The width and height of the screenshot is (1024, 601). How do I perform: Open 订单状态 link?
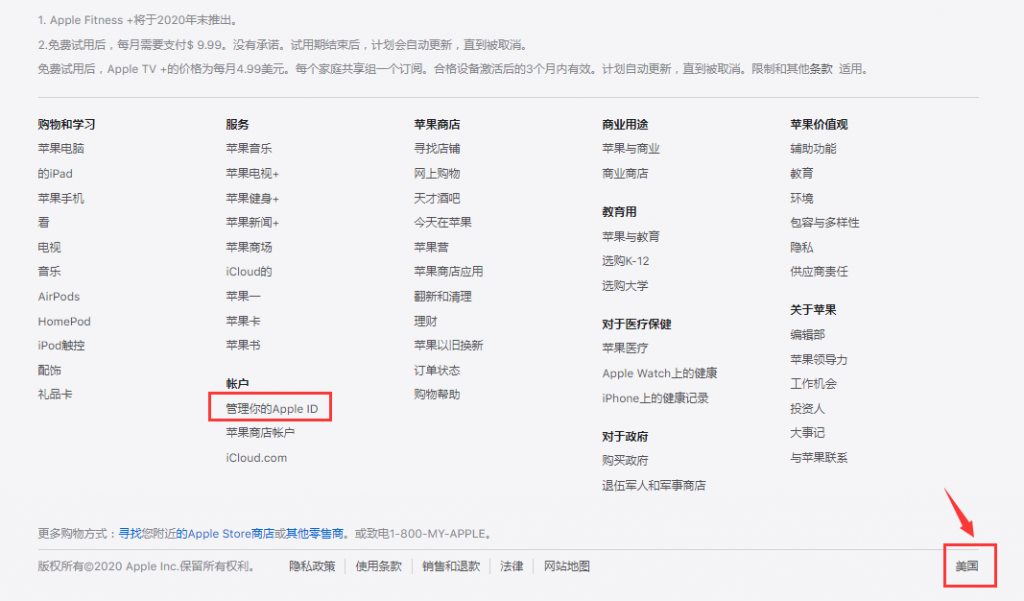437,370
